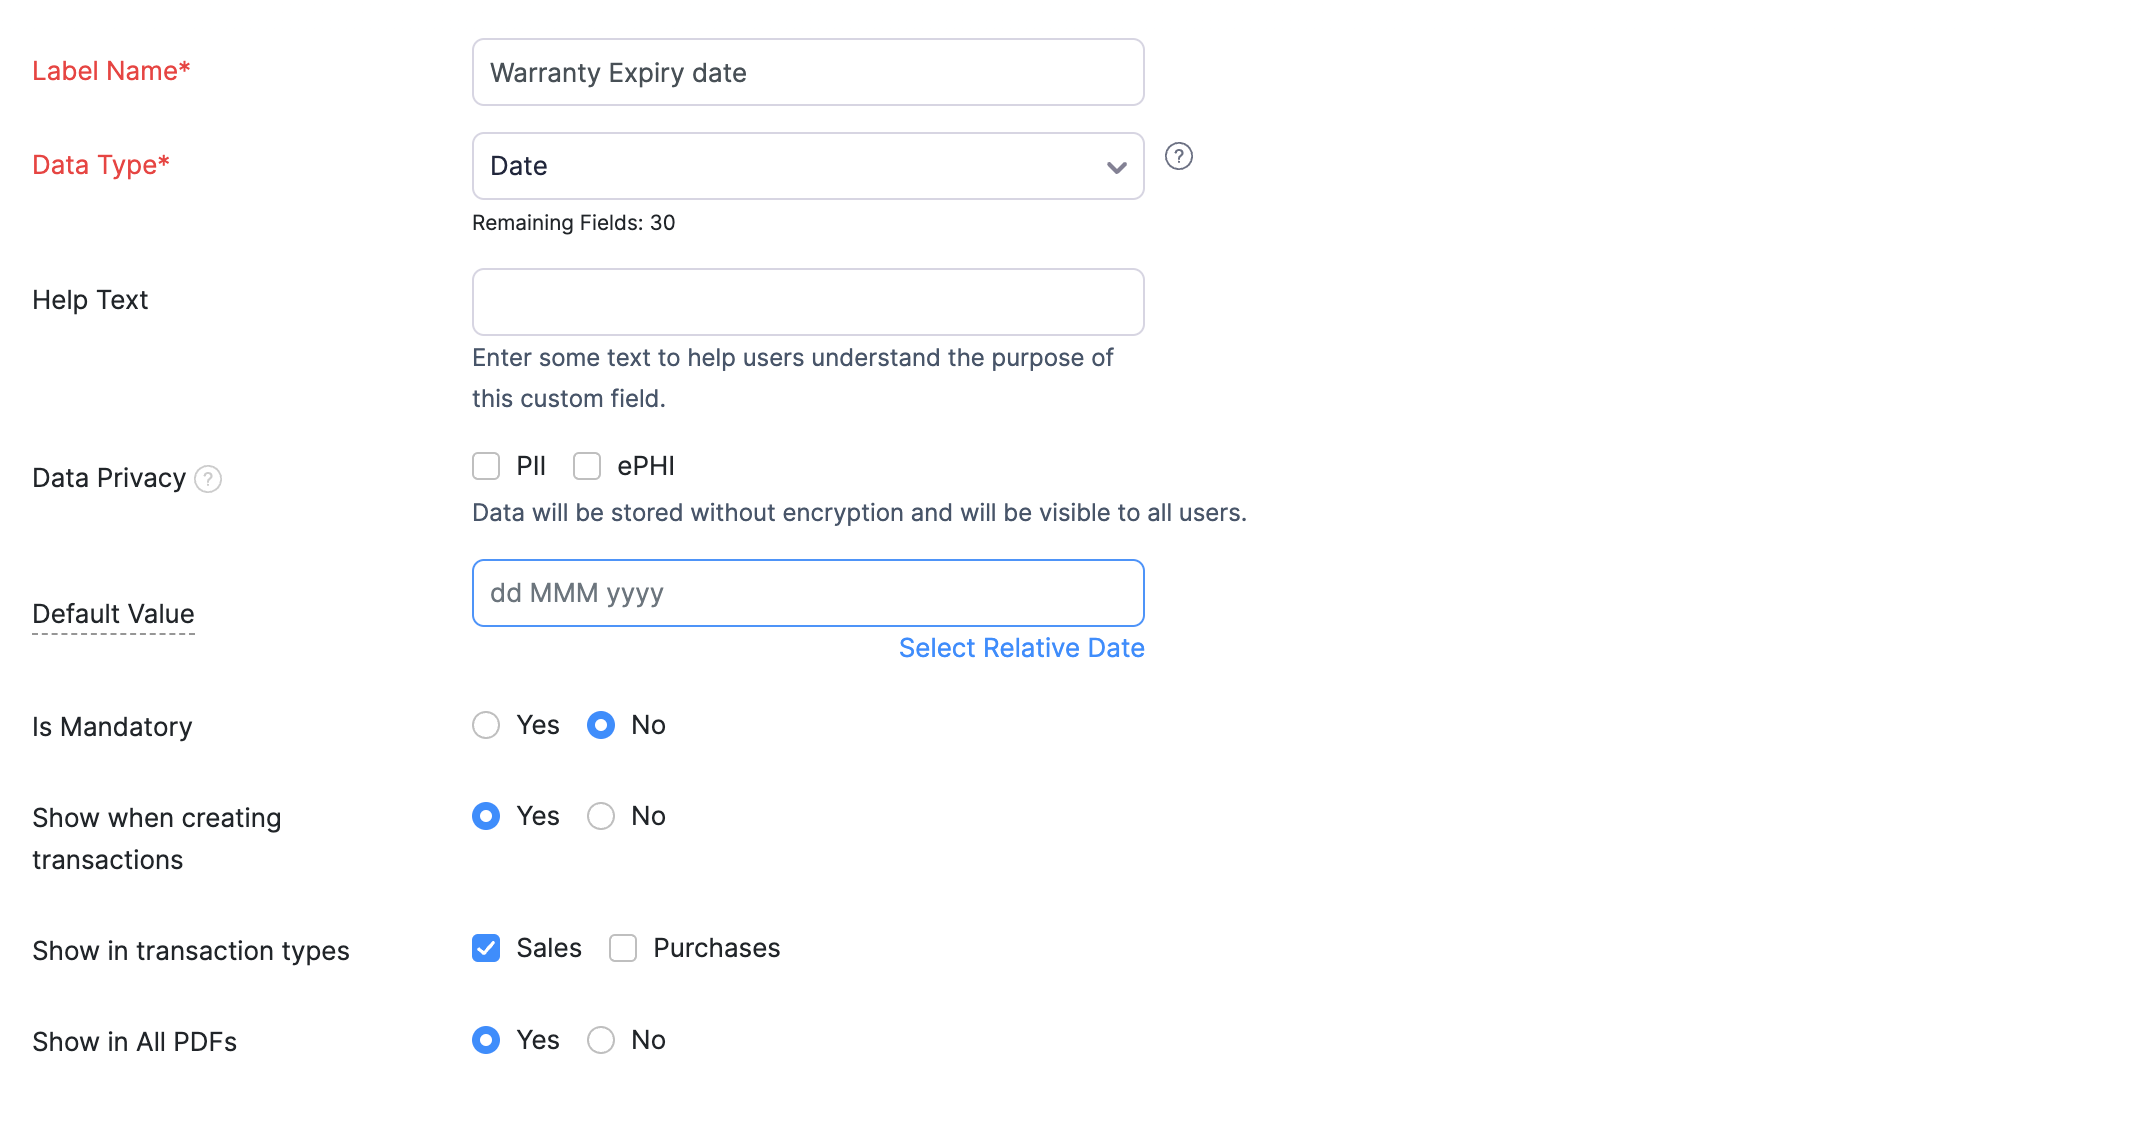
Task: Focus the Label Name input field
Action: (807, 73)
